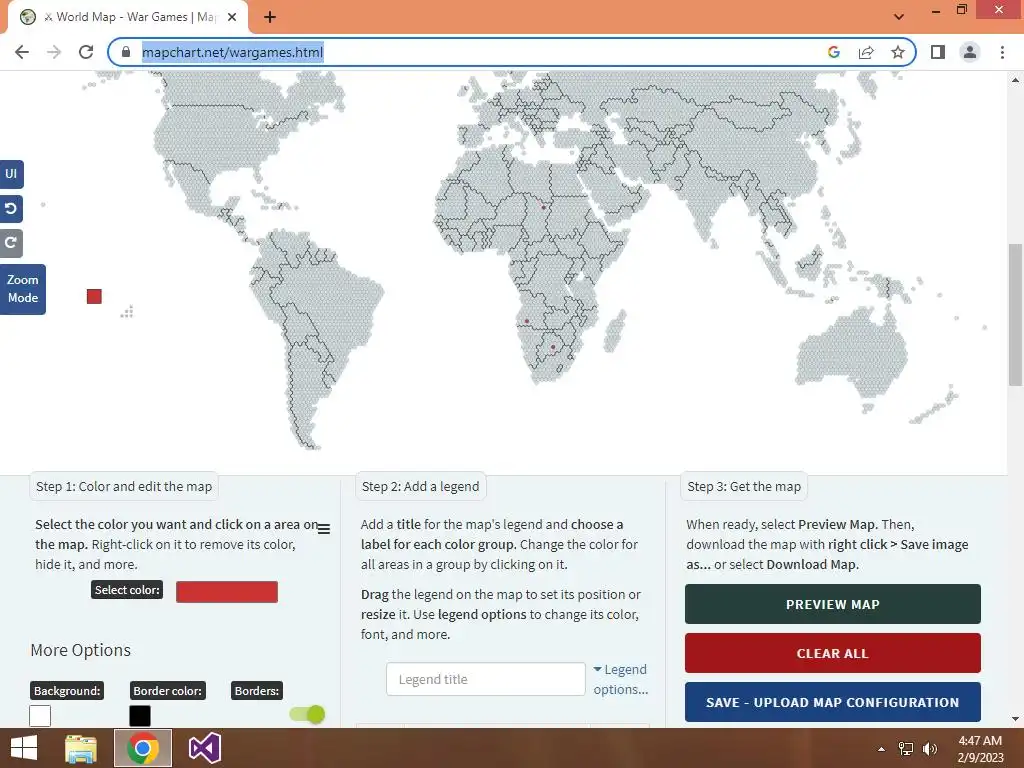Open the Chrome three-dot menu

(1002, 52)
